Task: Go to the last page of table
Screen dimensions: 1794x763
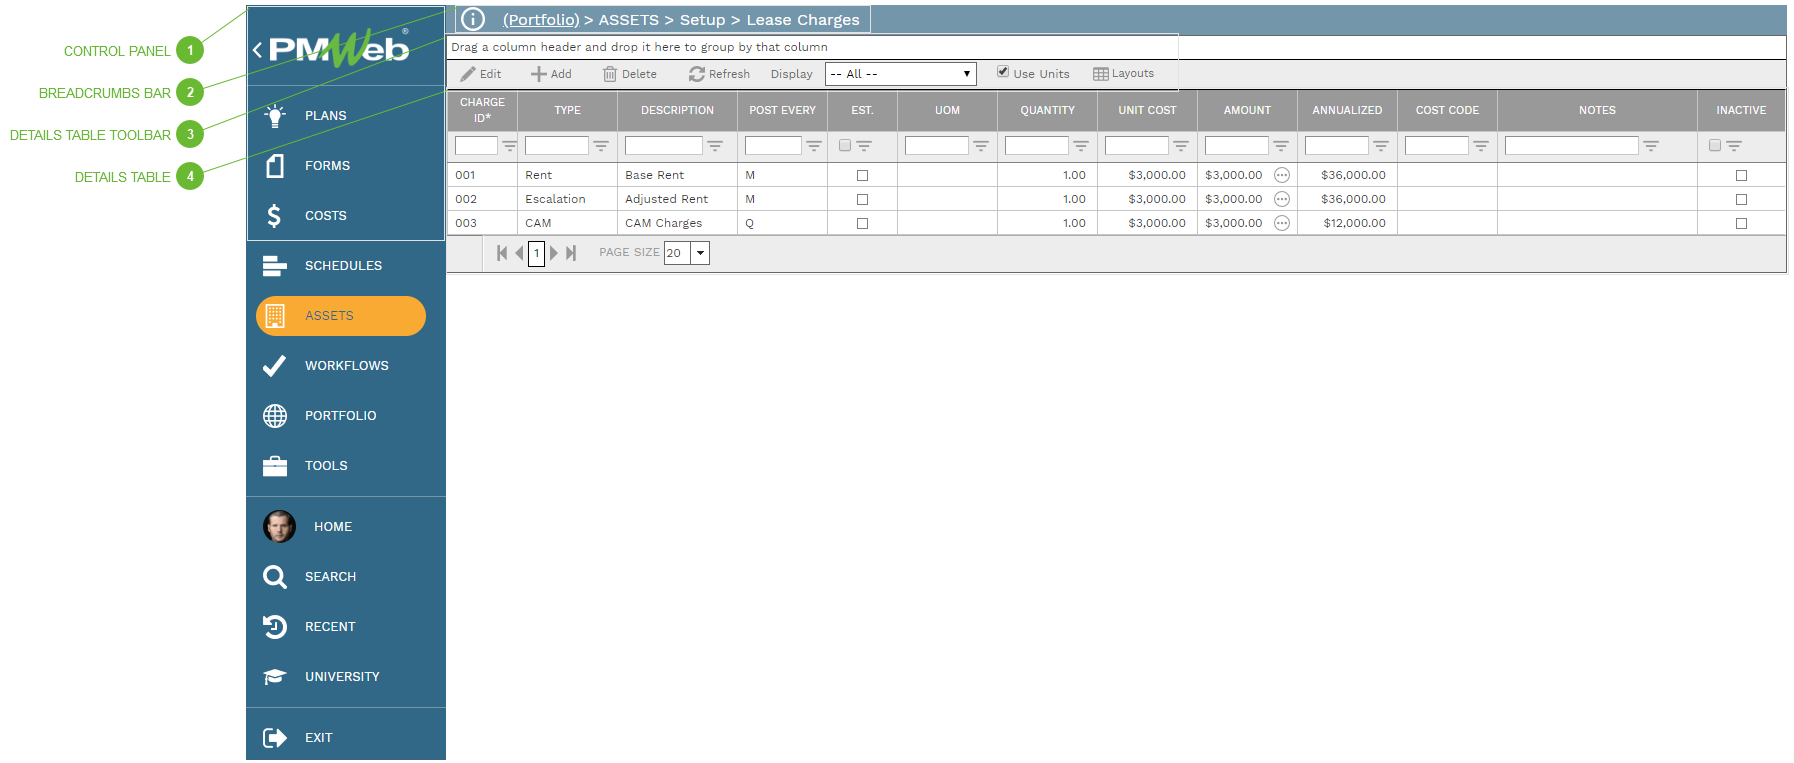Action: (x=571, y=253)
